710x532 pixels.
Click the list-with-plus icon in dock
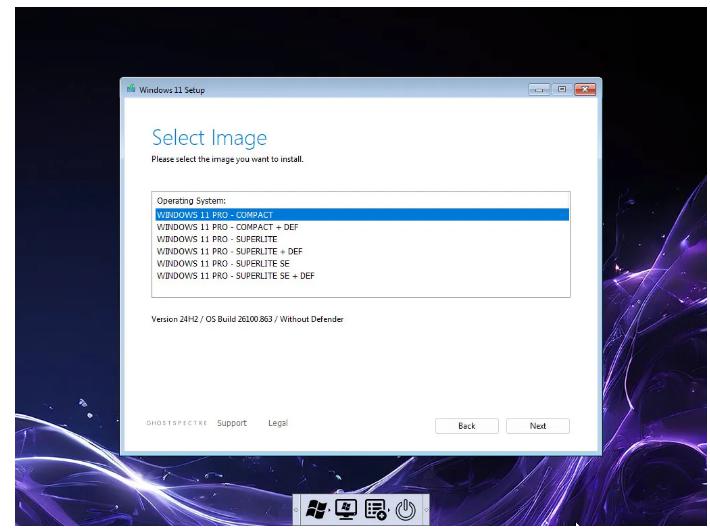(376, 510)
